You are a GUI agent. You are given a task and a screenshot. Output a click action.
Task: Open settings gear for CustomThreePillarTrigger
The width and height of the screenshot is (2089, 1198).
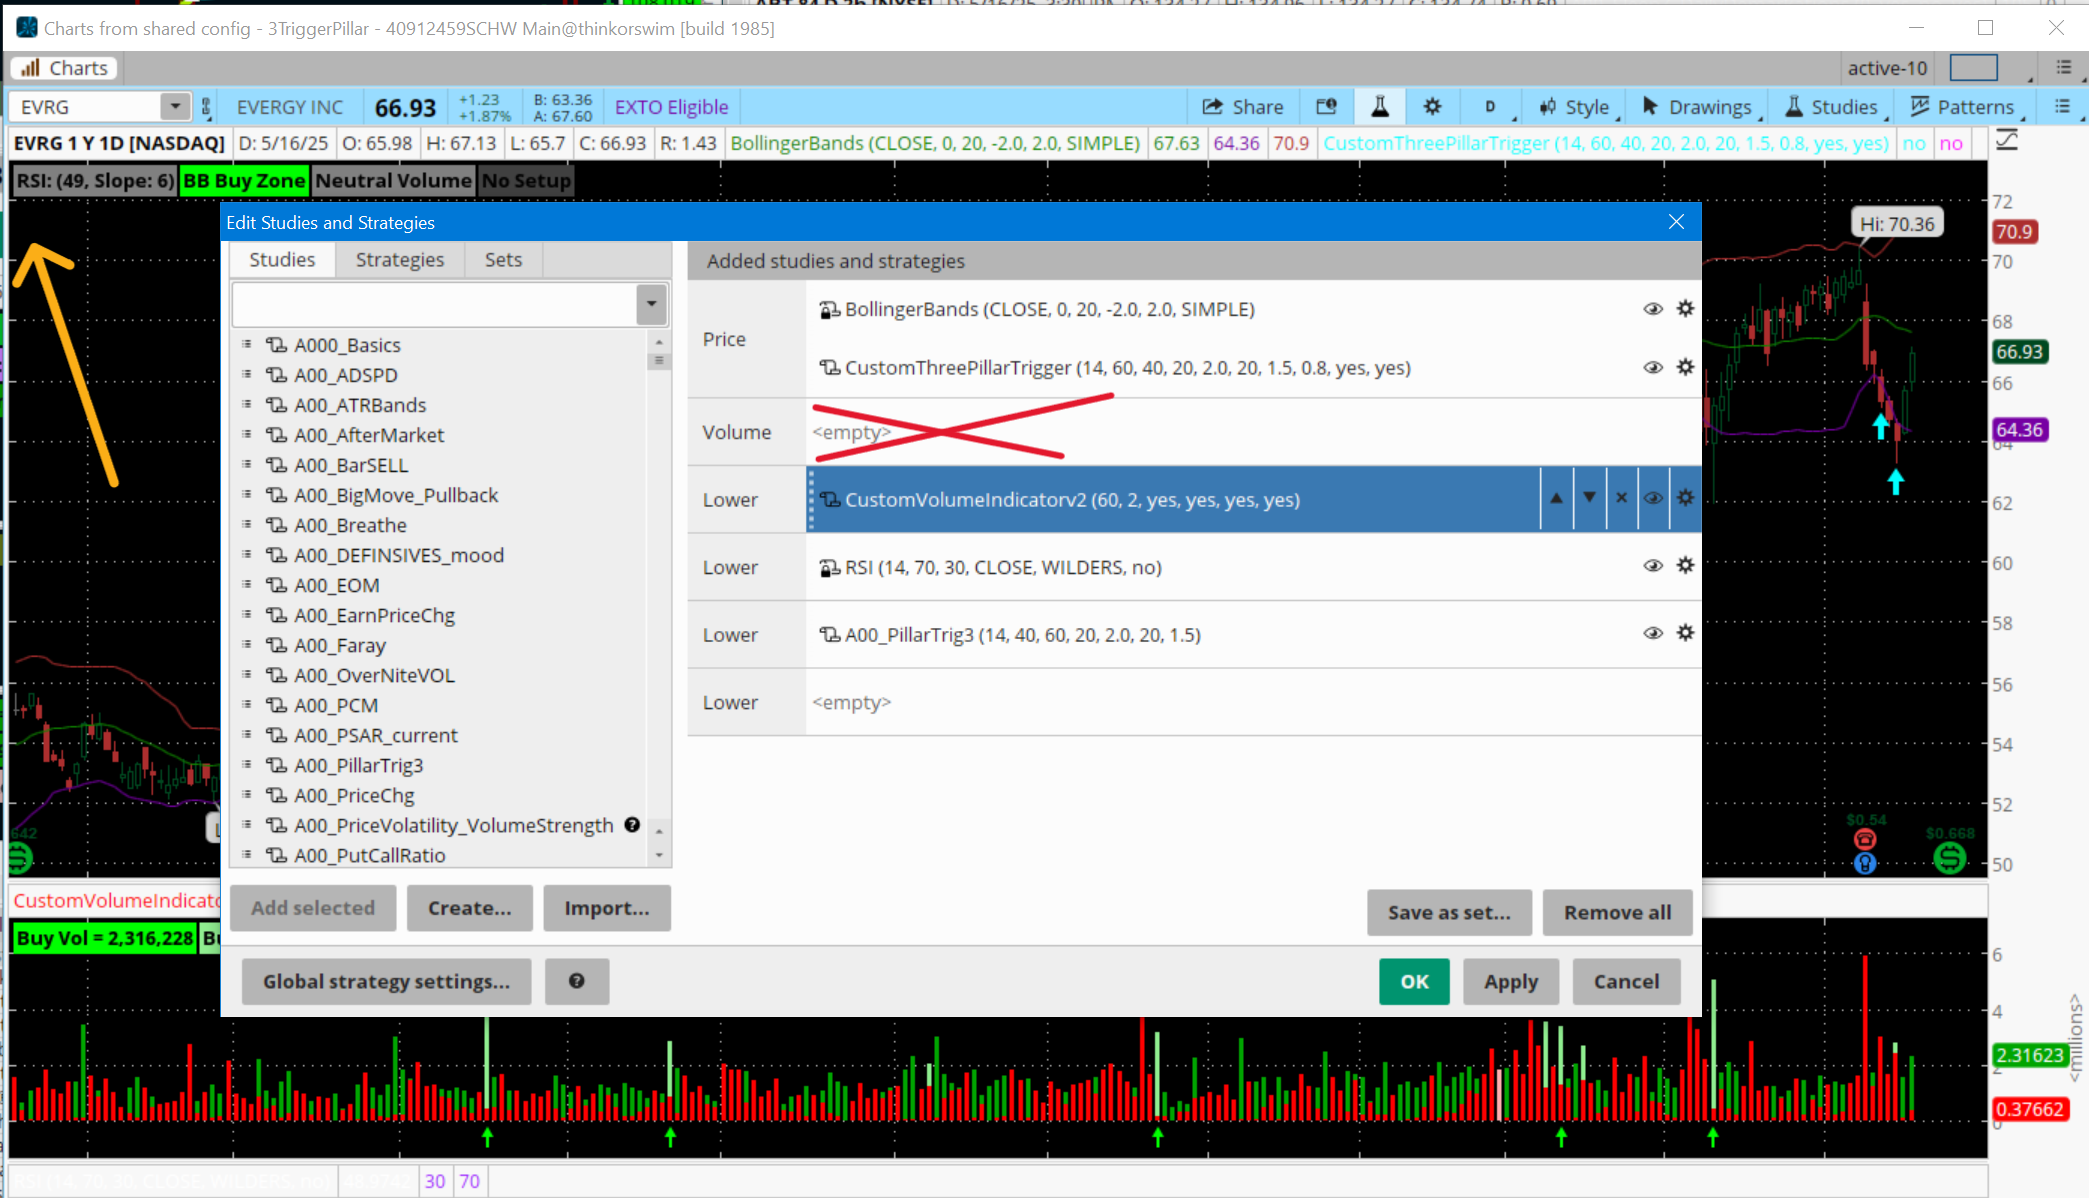pos(1685,367)
